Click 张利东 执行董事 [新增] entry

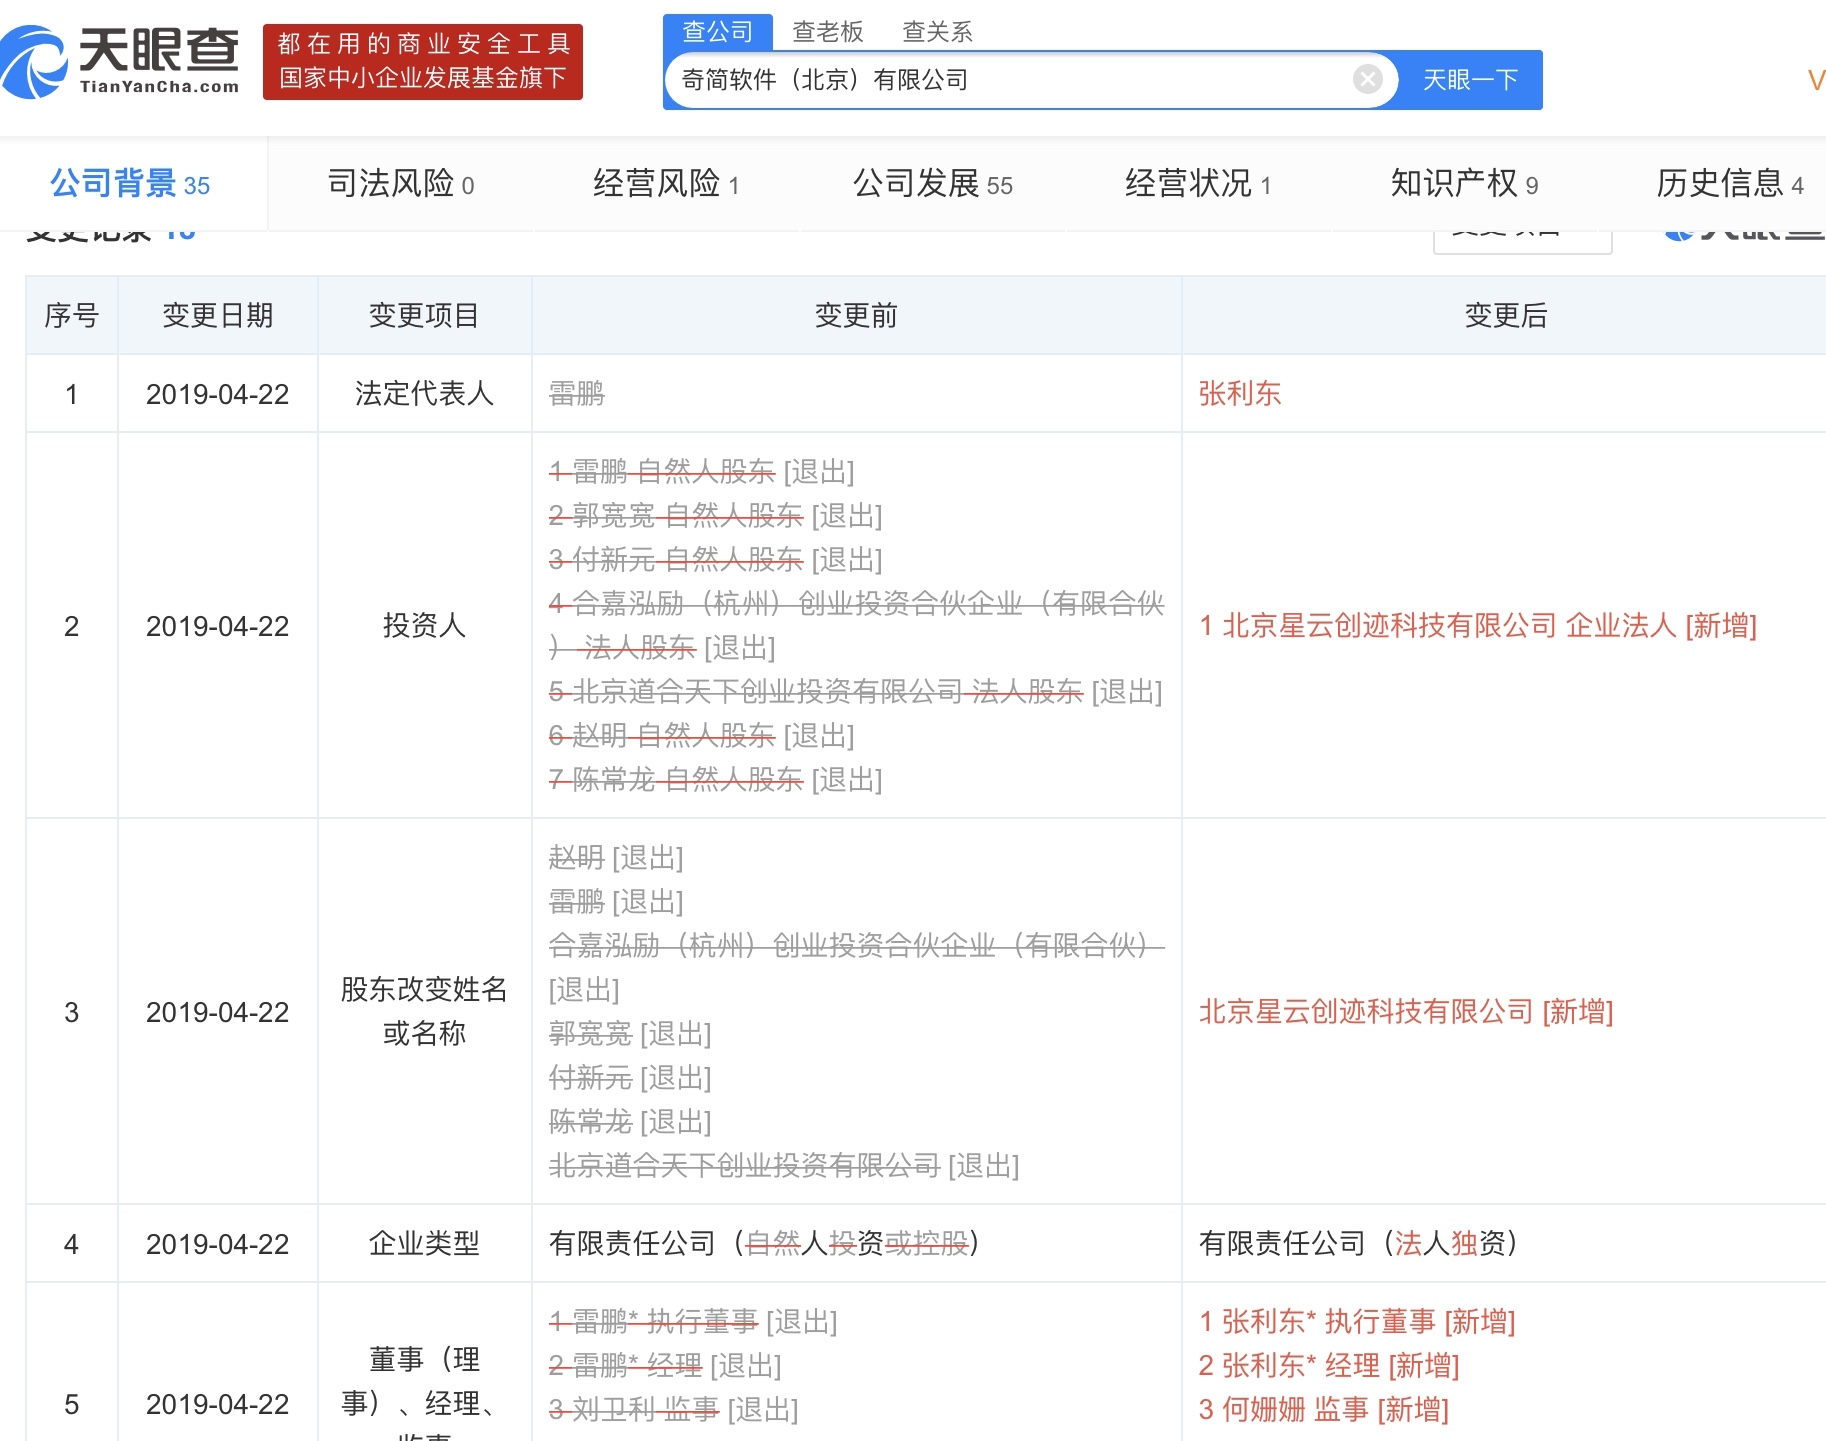(x=1357, y=1322)
